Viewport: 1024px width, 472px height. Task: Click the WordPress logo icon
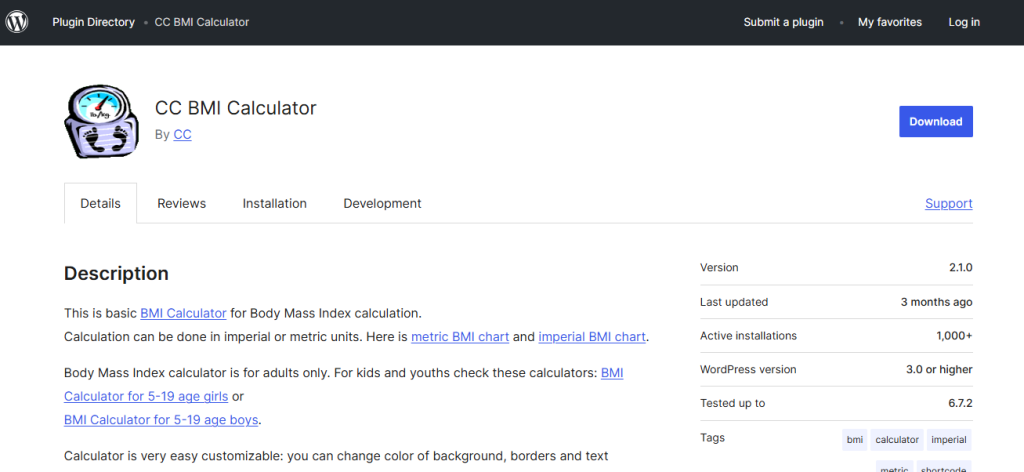click(17, 22)
